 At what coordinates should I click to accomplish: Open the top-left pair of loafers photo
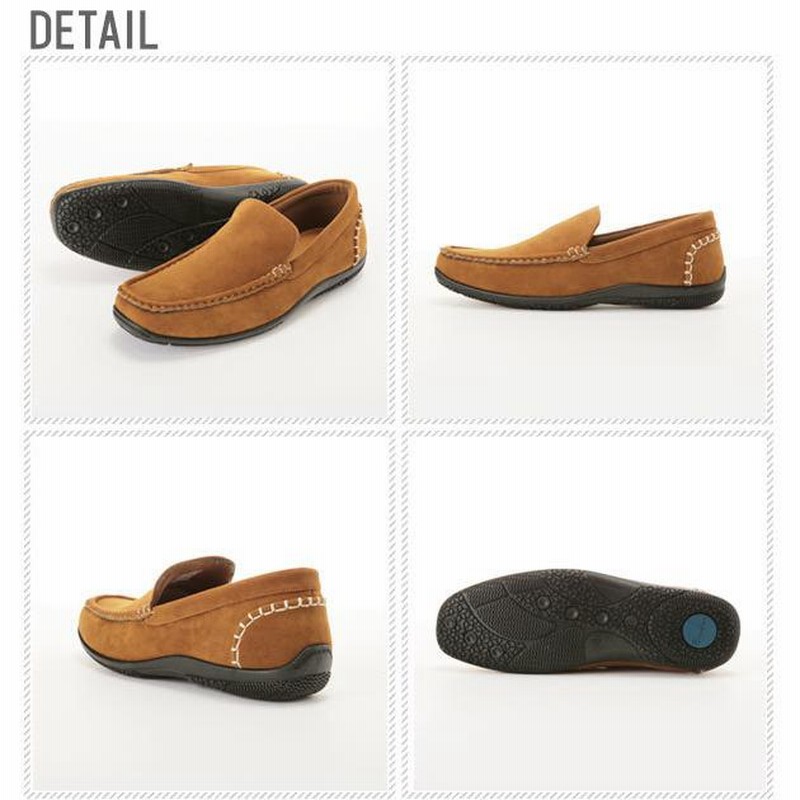[209, 240]
